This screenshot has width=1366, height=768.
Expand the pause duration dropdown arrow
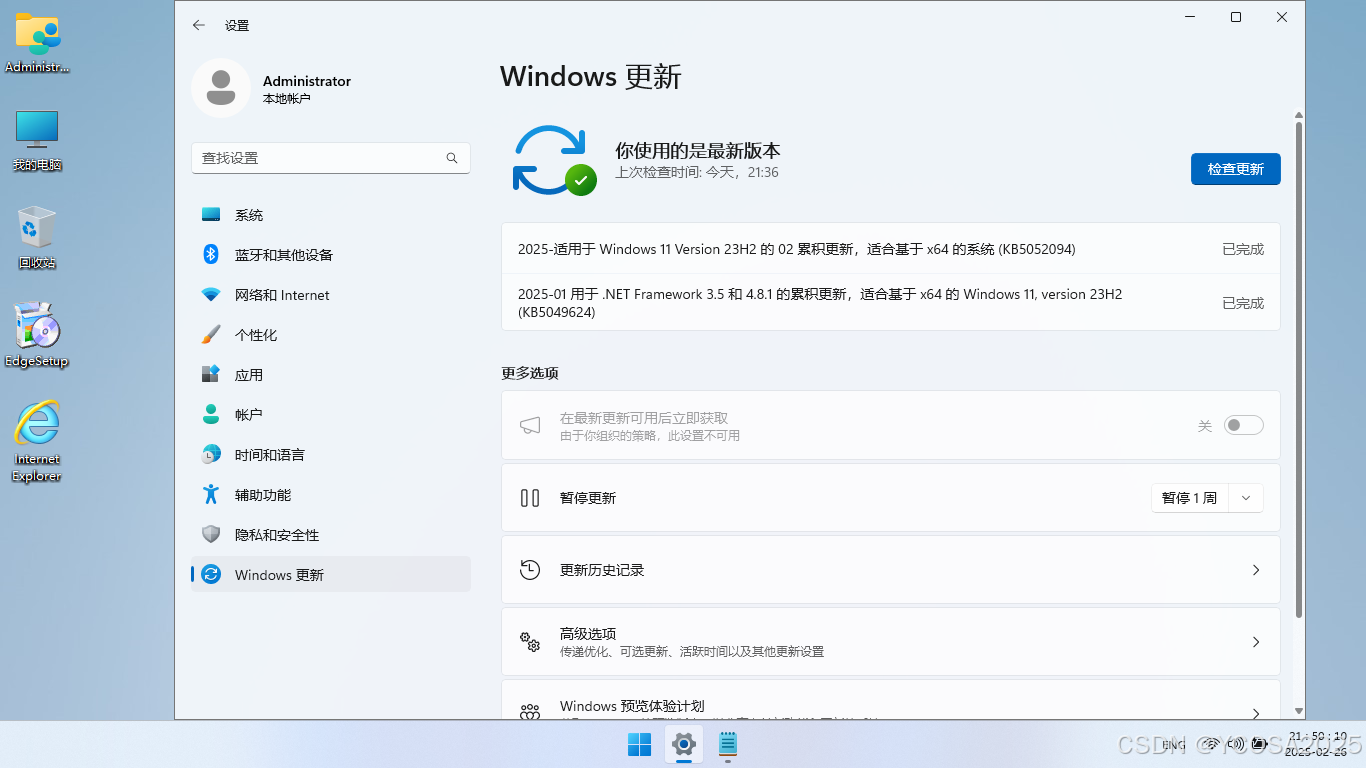(1245, 498)
